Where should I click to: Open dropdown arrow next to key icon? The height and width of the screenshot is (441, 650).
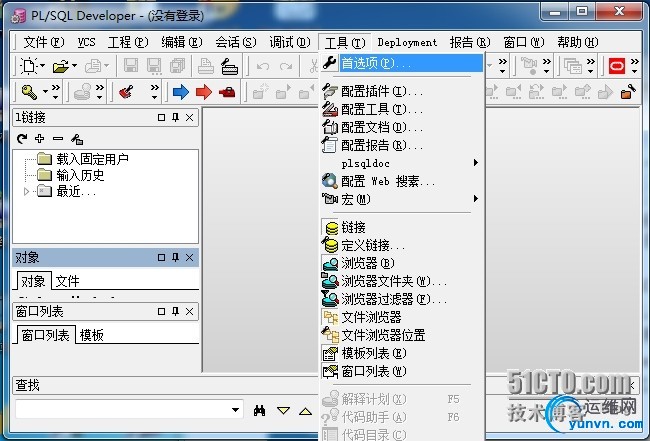(x=45, y=92)
